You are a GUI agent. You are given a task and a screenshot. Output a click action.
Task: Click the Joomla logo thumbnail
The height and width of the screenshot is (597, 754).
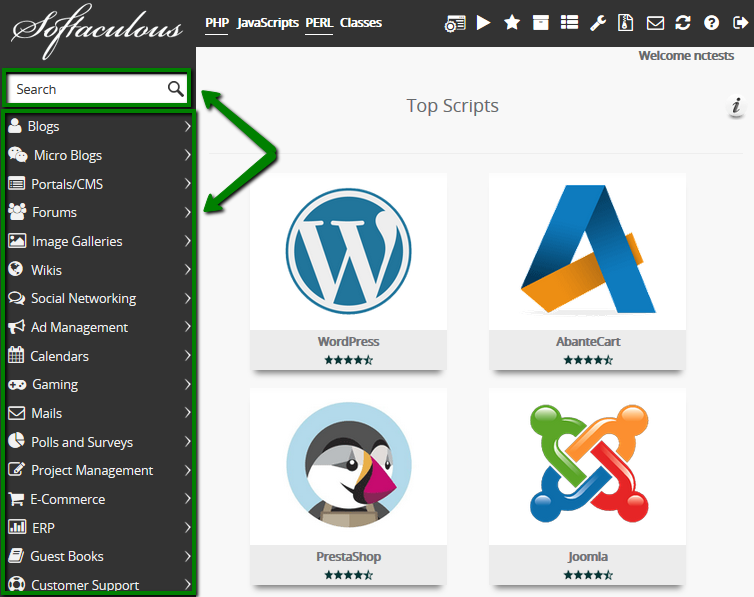(x=588, y=464)
